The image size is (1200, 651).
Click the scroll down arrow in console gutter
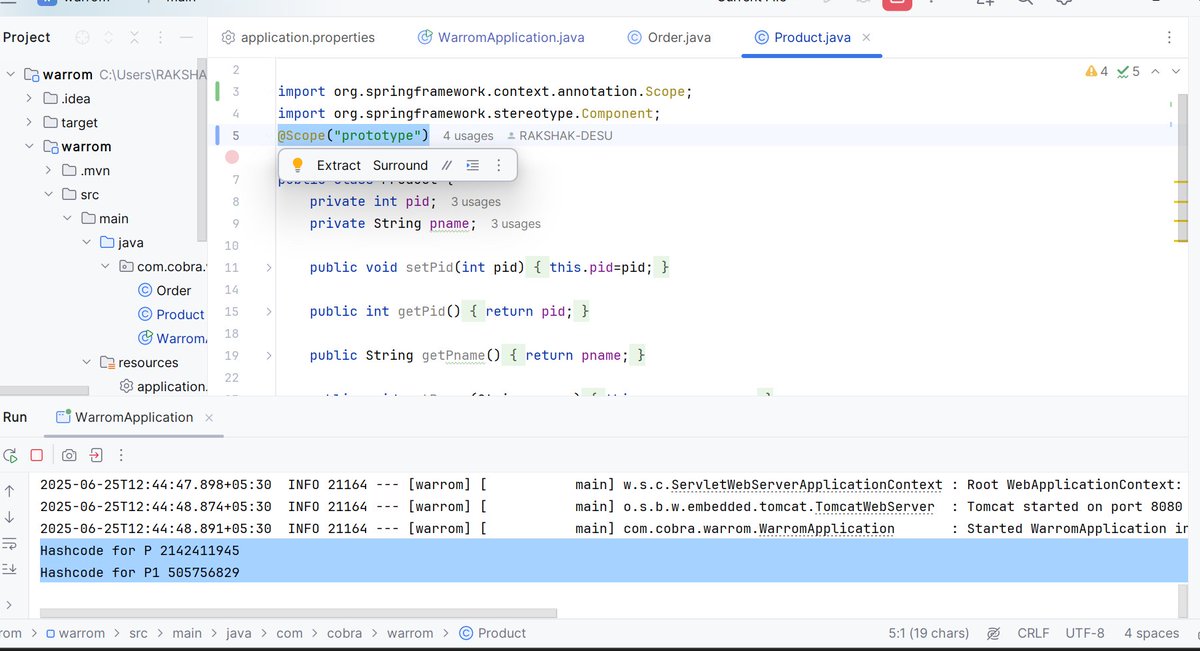[10, 517]
